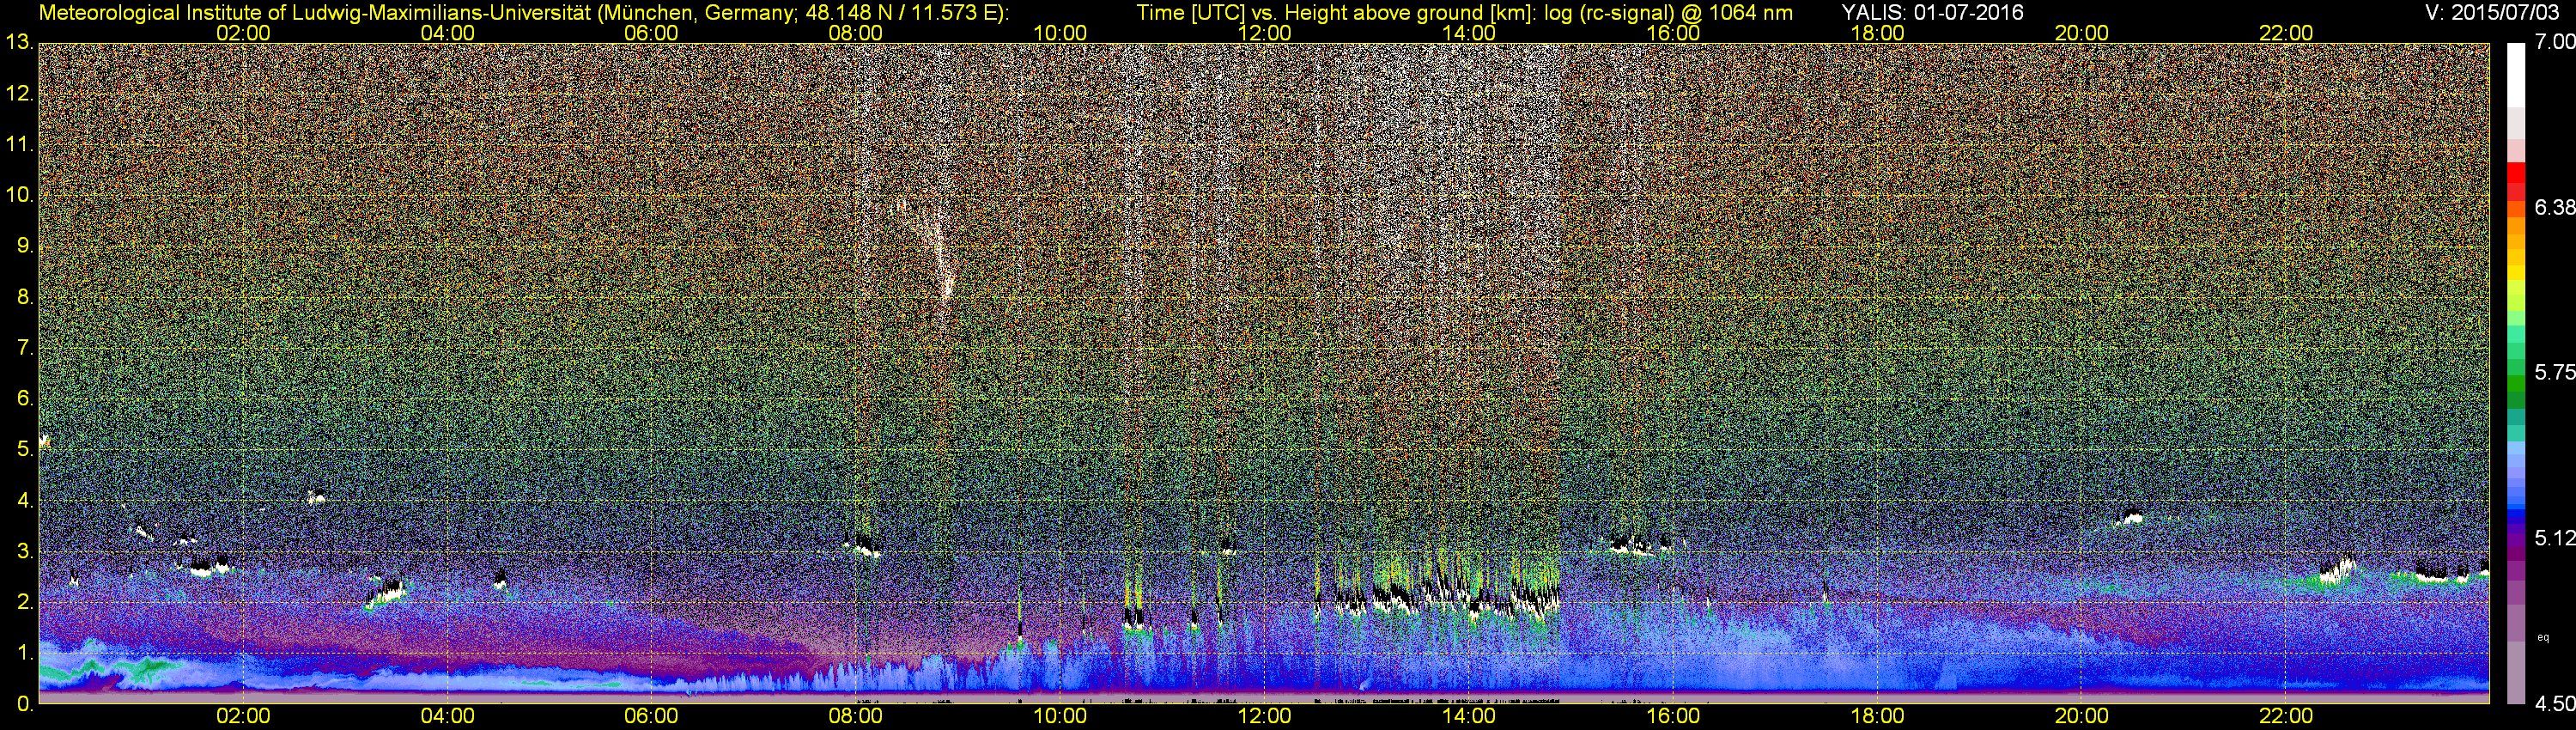
Task: Pick the 6 km height axis label
Action: pyautogui.click(x=25, y=399)
